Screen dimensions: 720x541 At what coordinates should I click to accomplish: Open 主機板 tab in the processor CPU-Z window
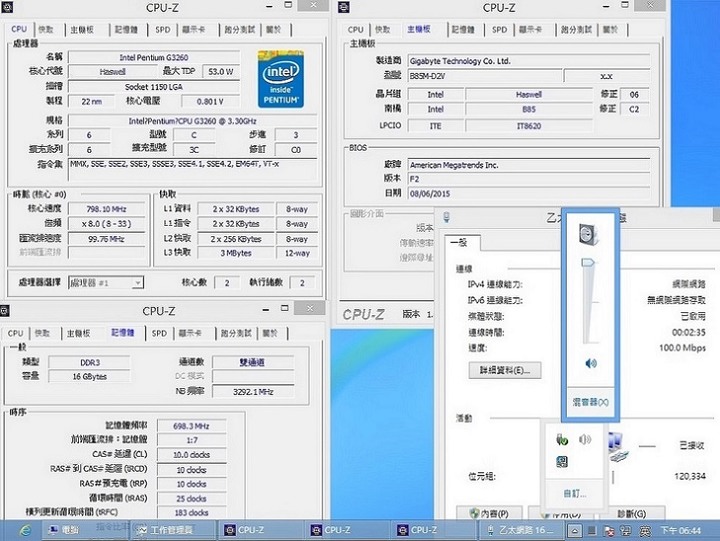point(82,29)
